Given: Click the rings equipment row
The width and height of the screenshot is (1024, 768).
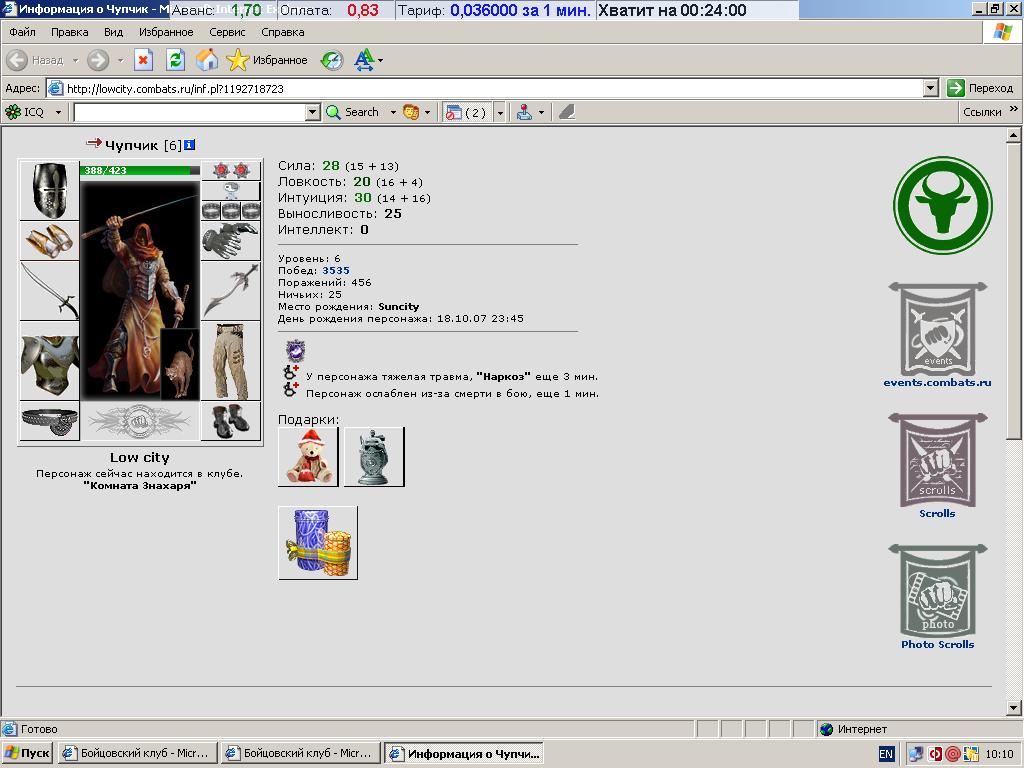Looking at the screenshot, I should click(x=231, y=210).
